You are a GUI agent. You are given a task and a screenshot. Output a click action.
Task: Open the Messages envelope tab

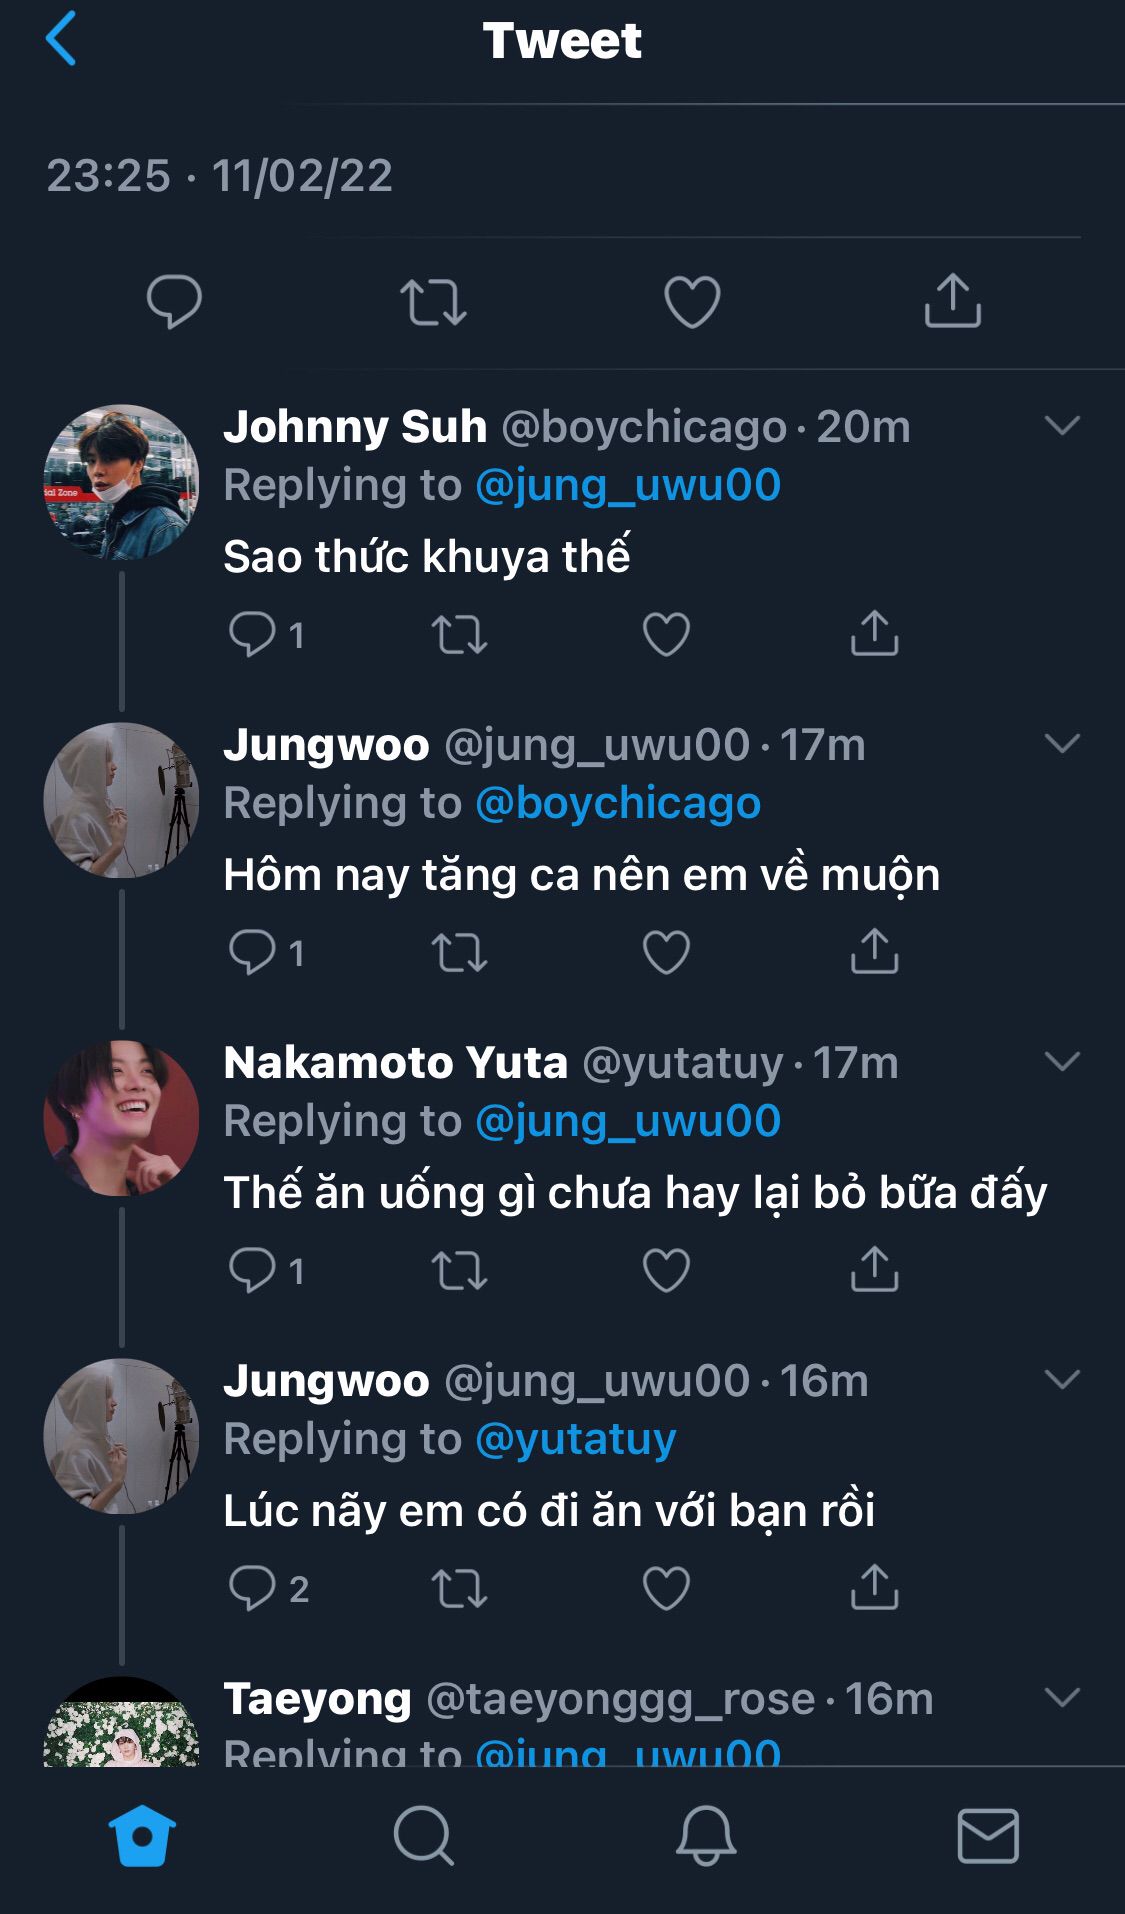pos(988,1835)
